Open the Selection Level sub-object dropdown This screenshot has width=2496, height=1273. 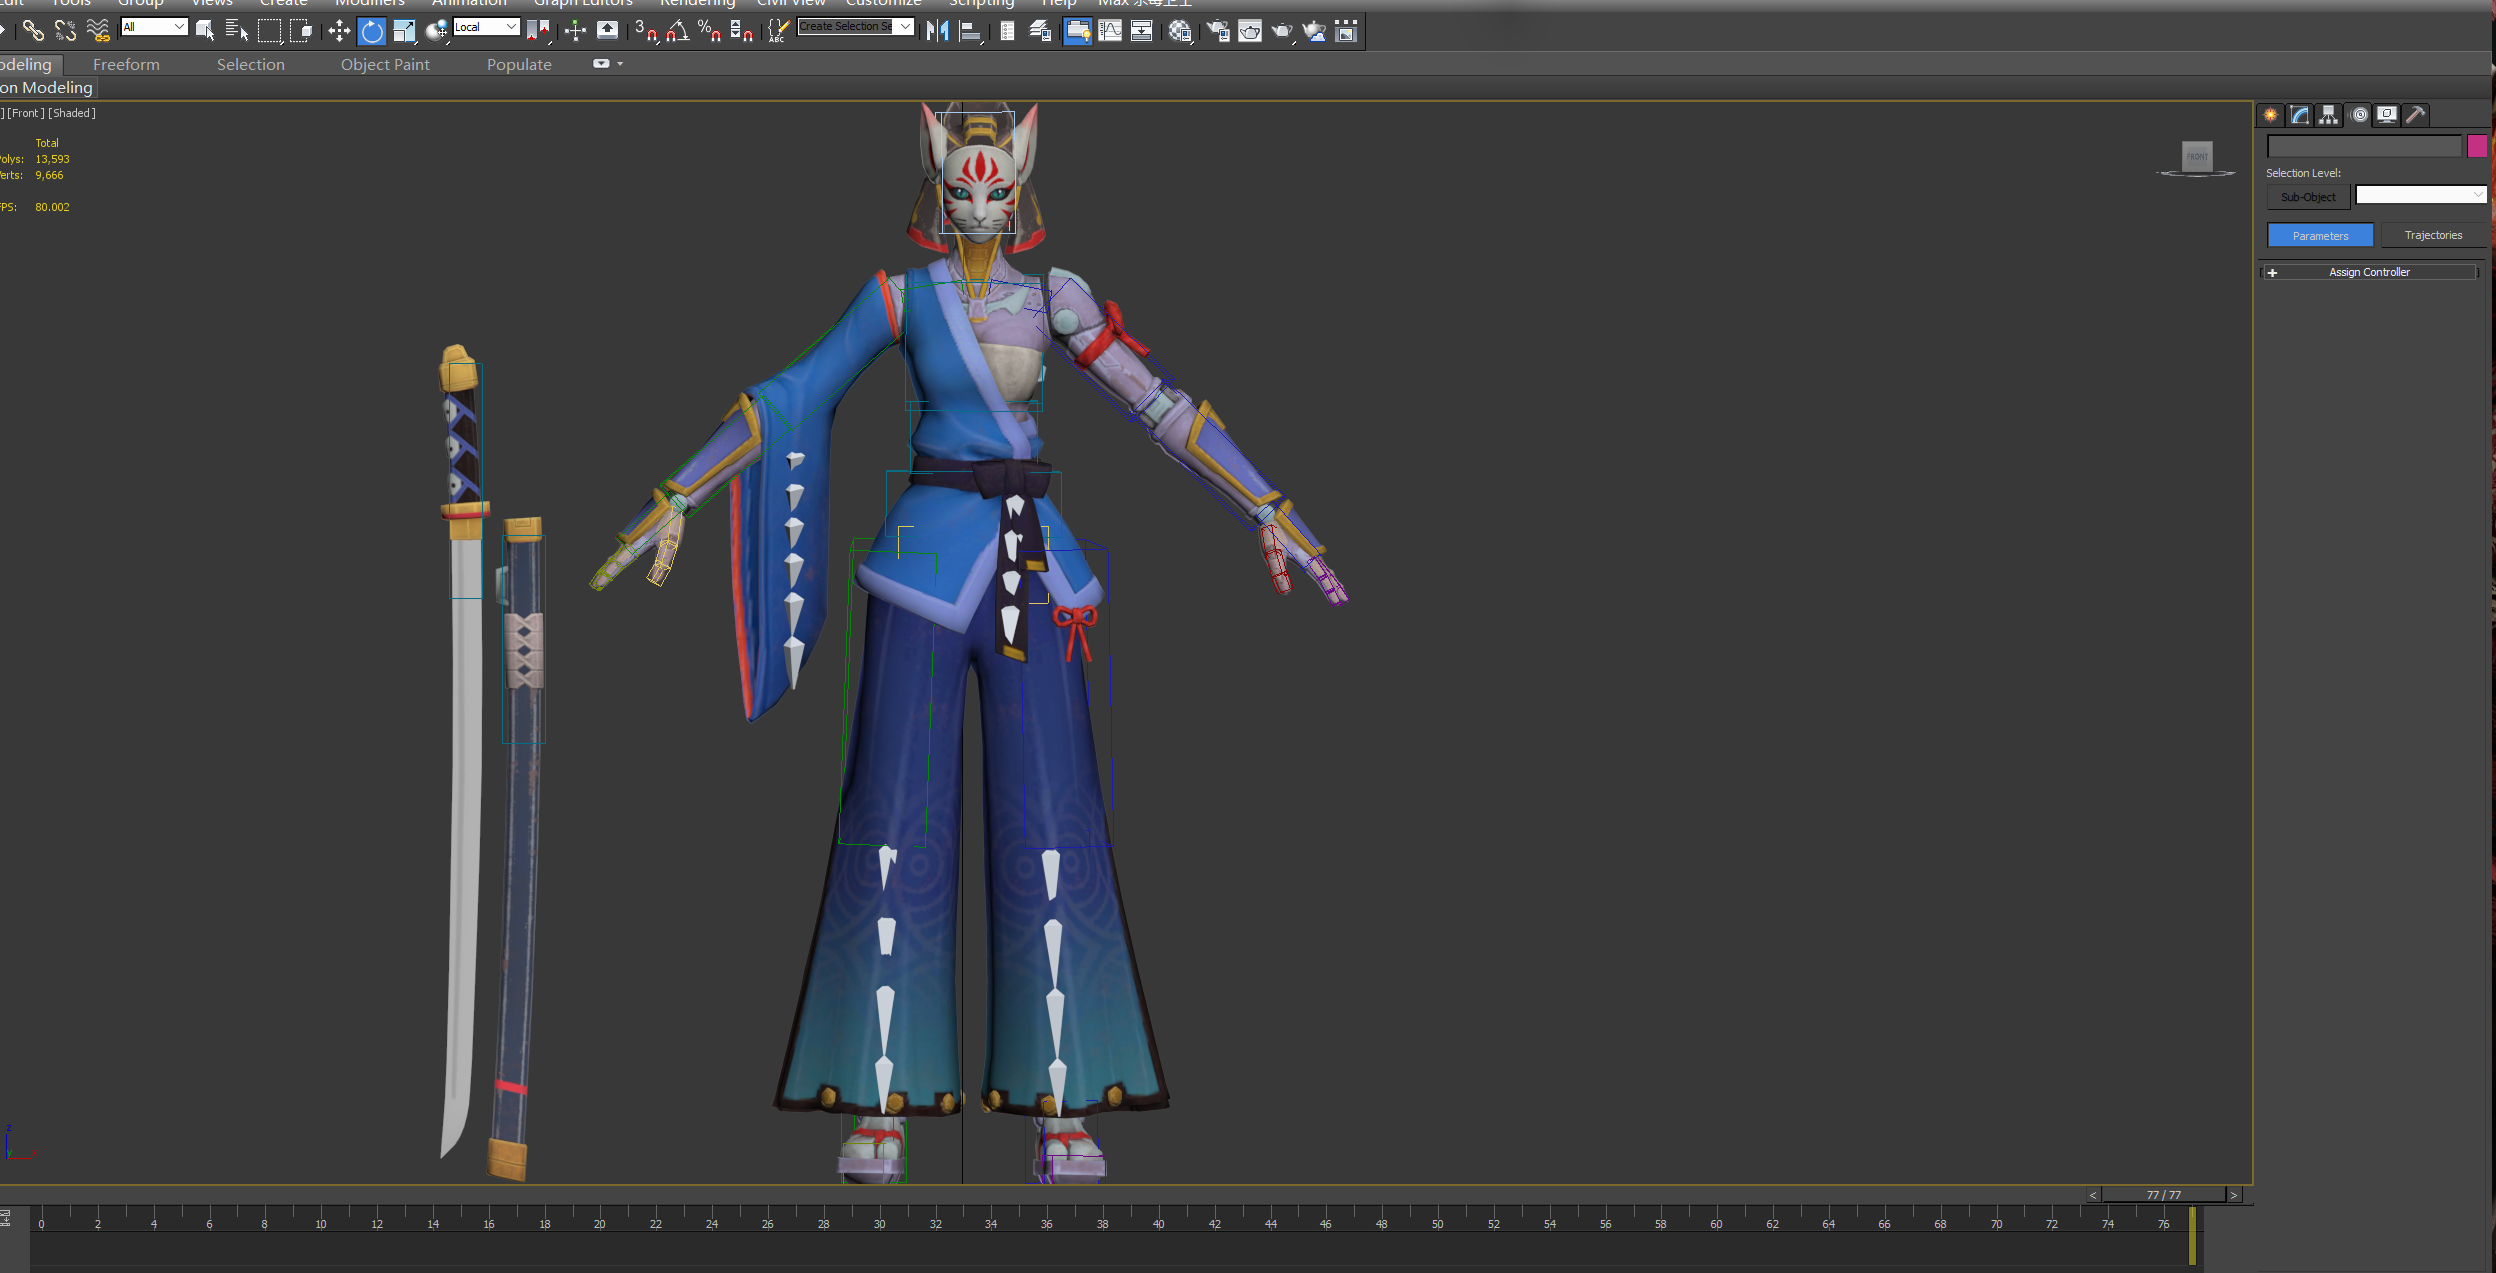pos(2420,195)
